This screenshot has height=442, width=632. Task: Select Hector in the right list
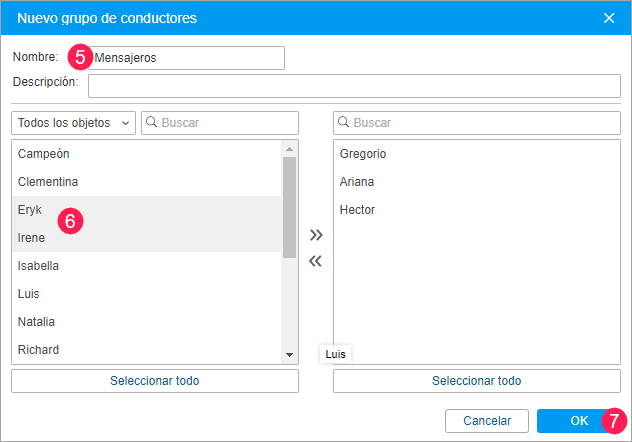pyautogui.click(x=357, y=210)
